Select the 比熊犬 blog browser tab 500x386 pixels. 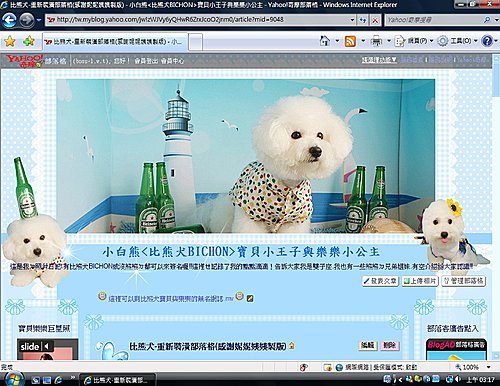pos(115,42)
